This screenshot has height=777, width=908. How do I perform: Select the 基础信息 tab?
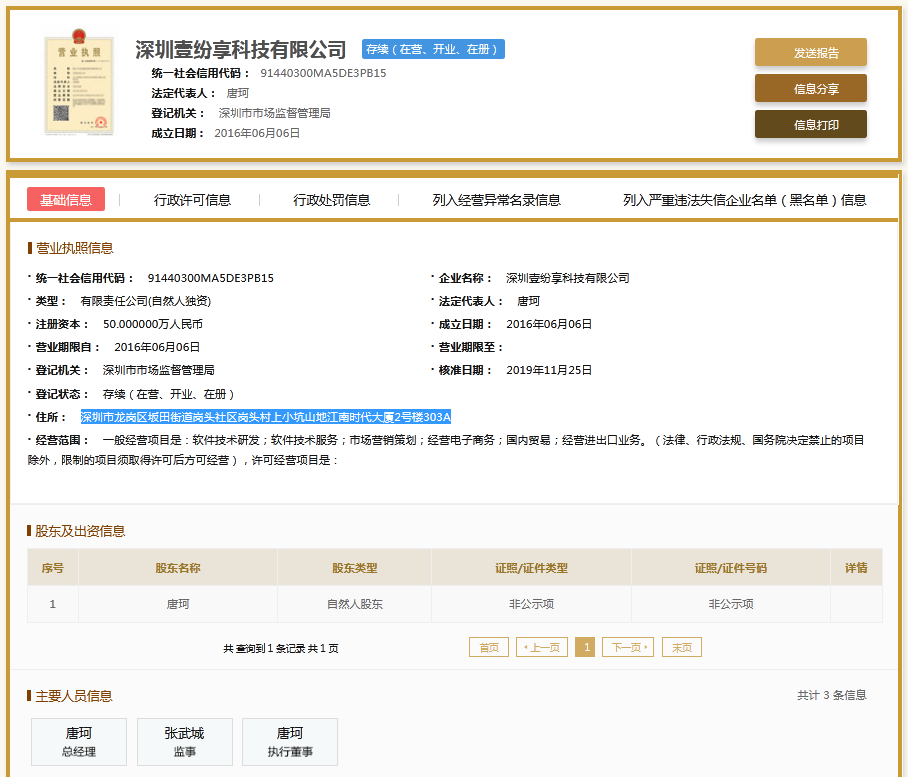point(65,199)
